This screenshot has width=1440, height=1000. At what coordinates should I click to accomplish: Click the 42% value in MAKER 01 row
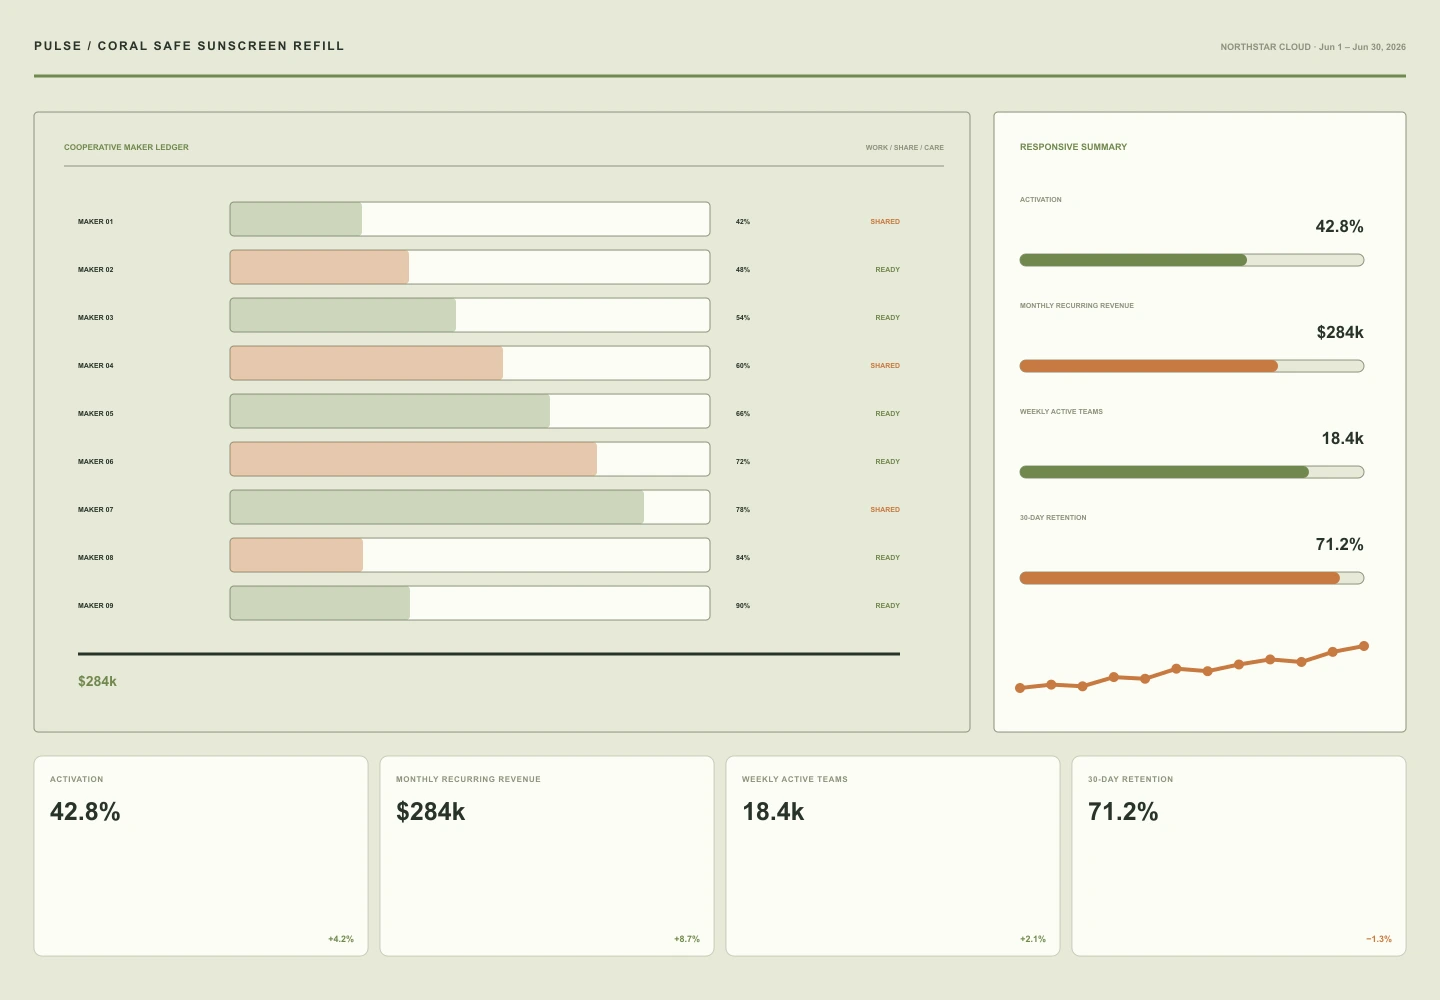click(743, 222)
